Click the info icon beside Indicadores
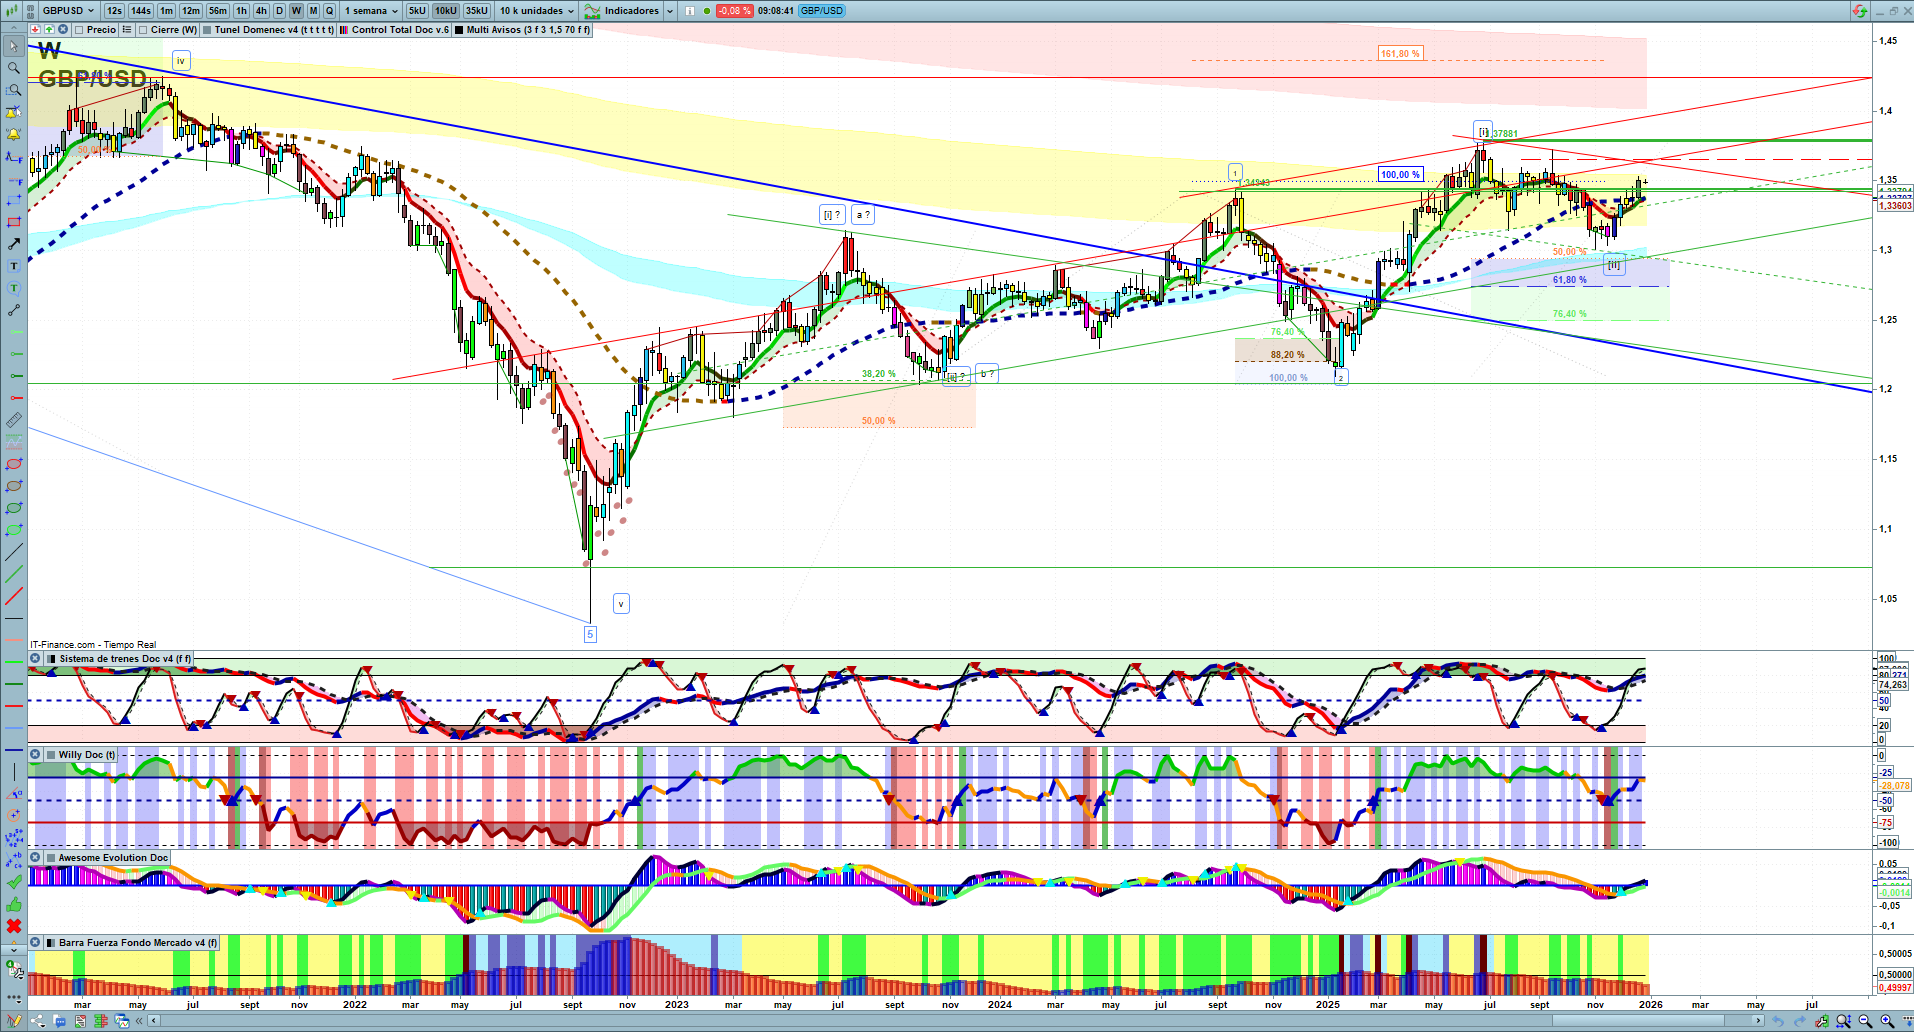 [690, 11]
